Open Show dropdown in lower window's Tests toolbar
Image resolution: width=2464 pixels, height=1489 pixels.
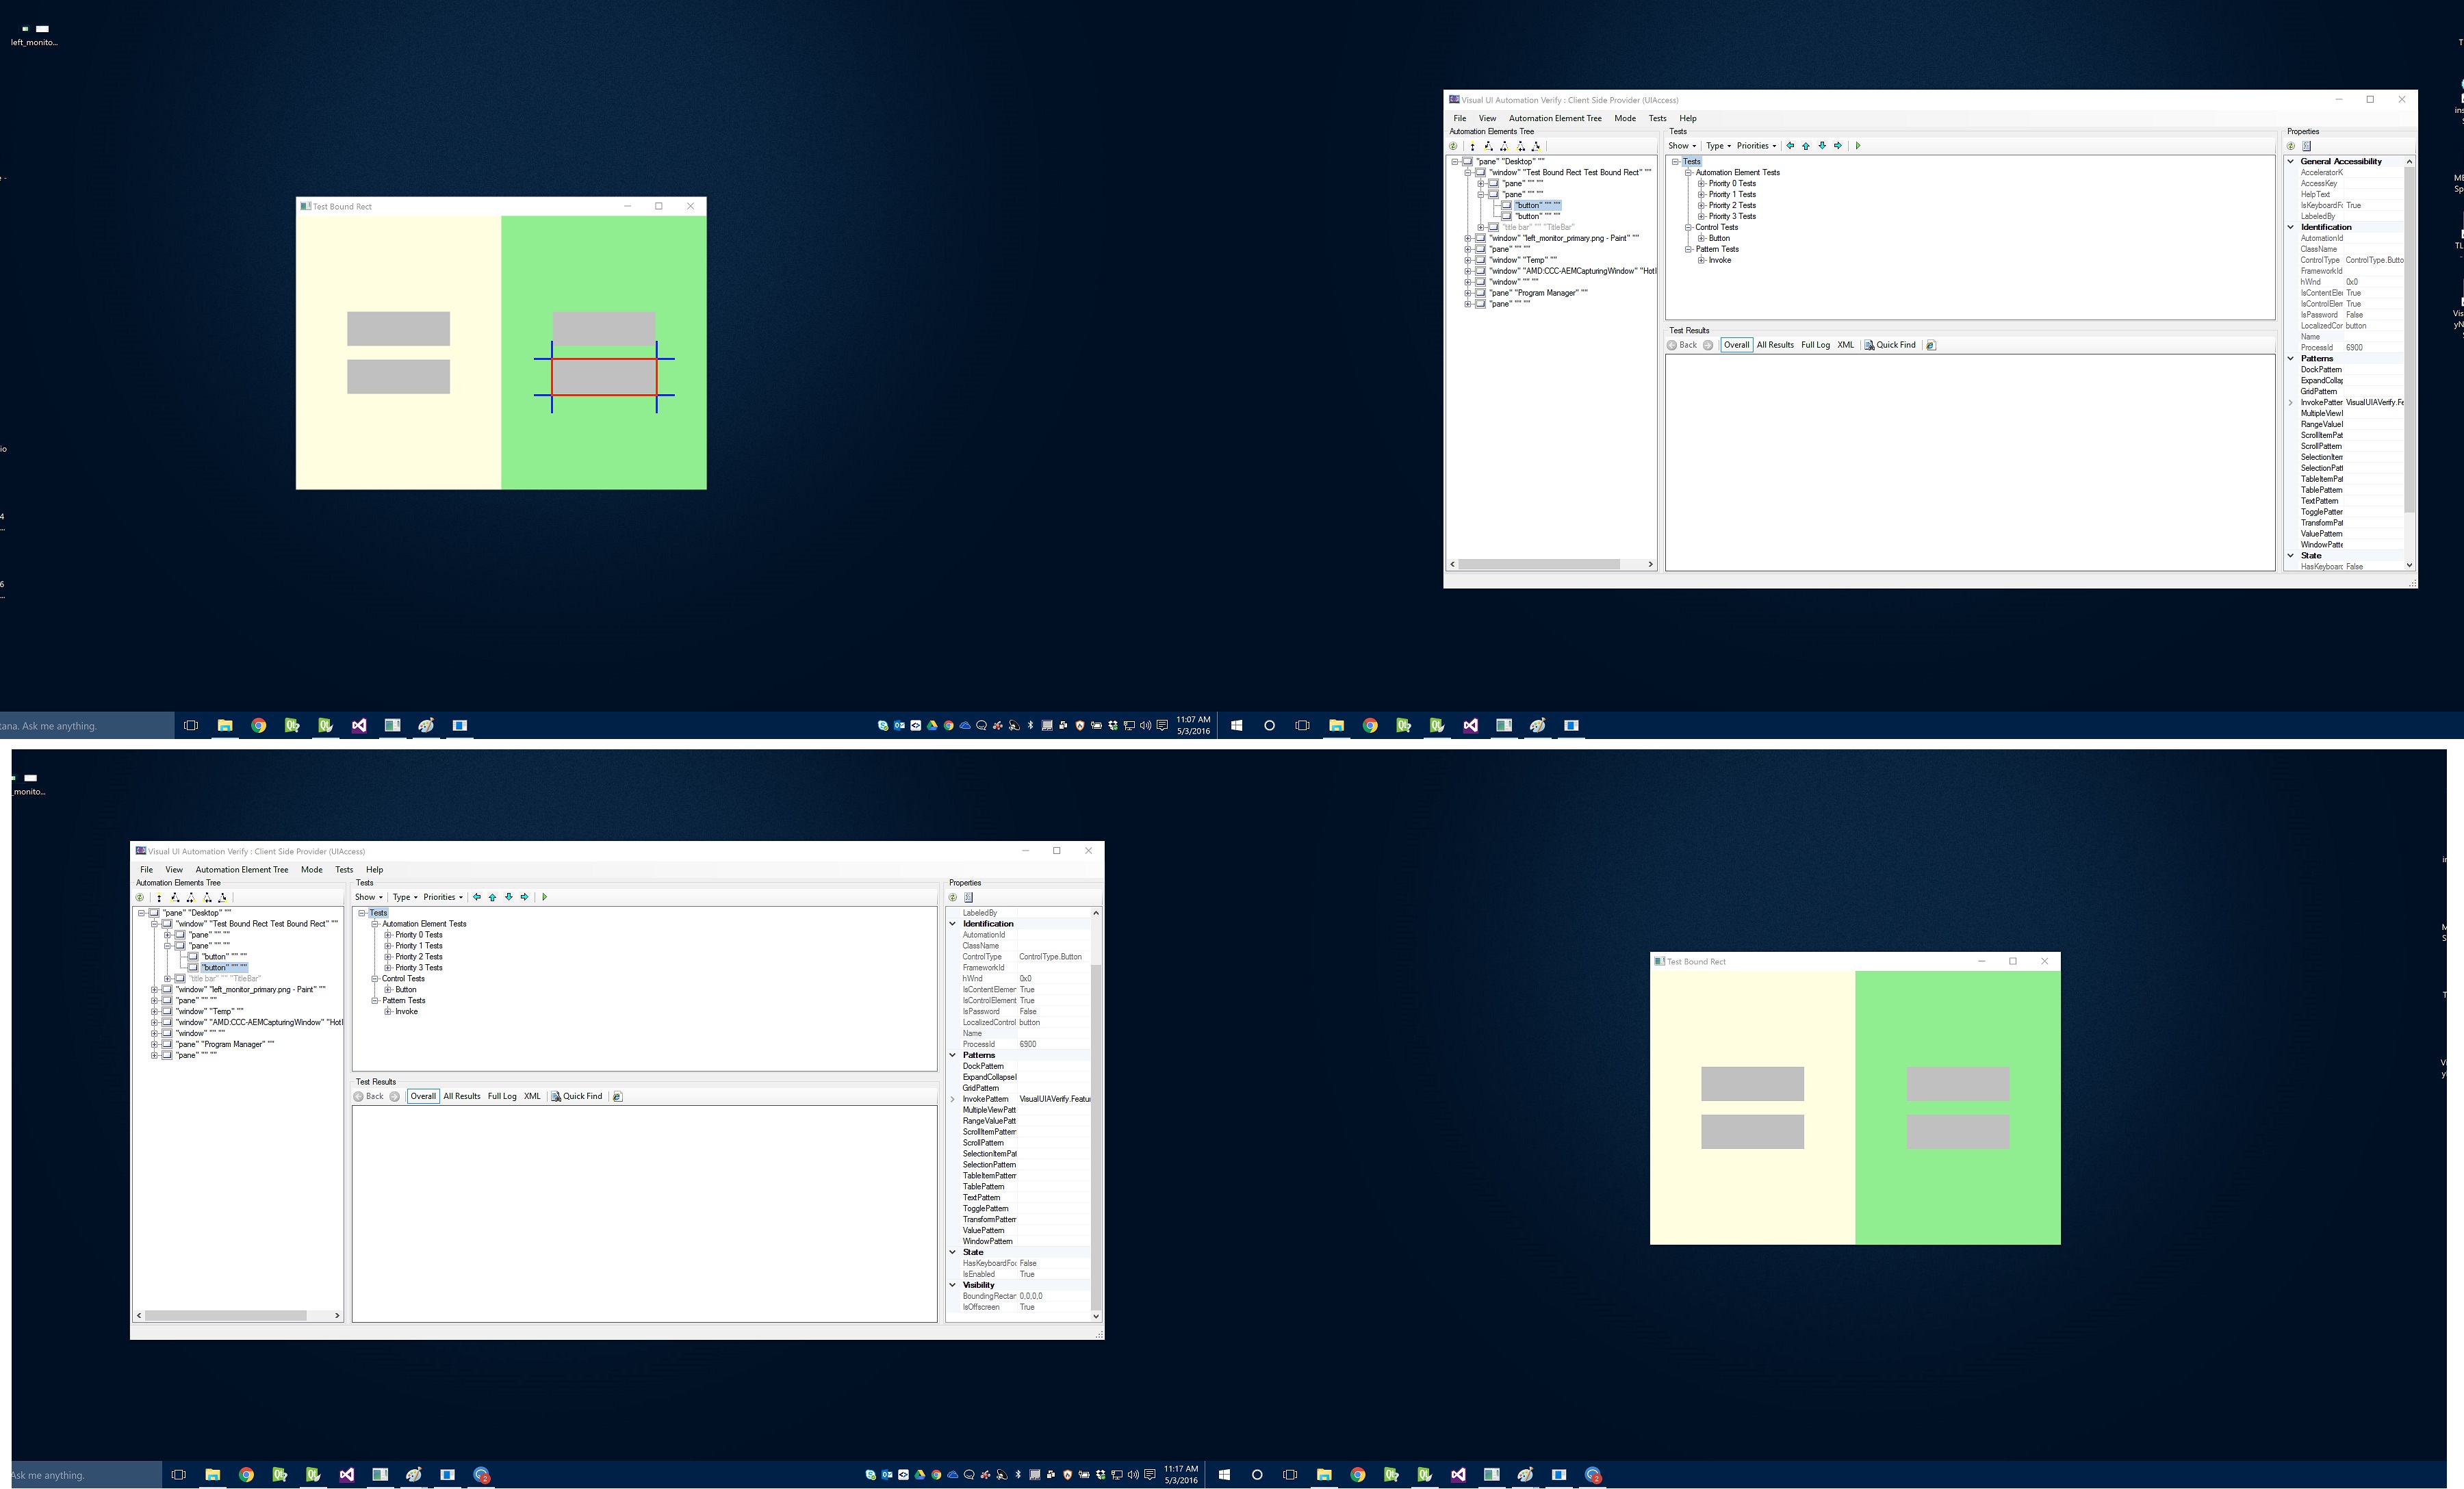click(x=368, y=897)
